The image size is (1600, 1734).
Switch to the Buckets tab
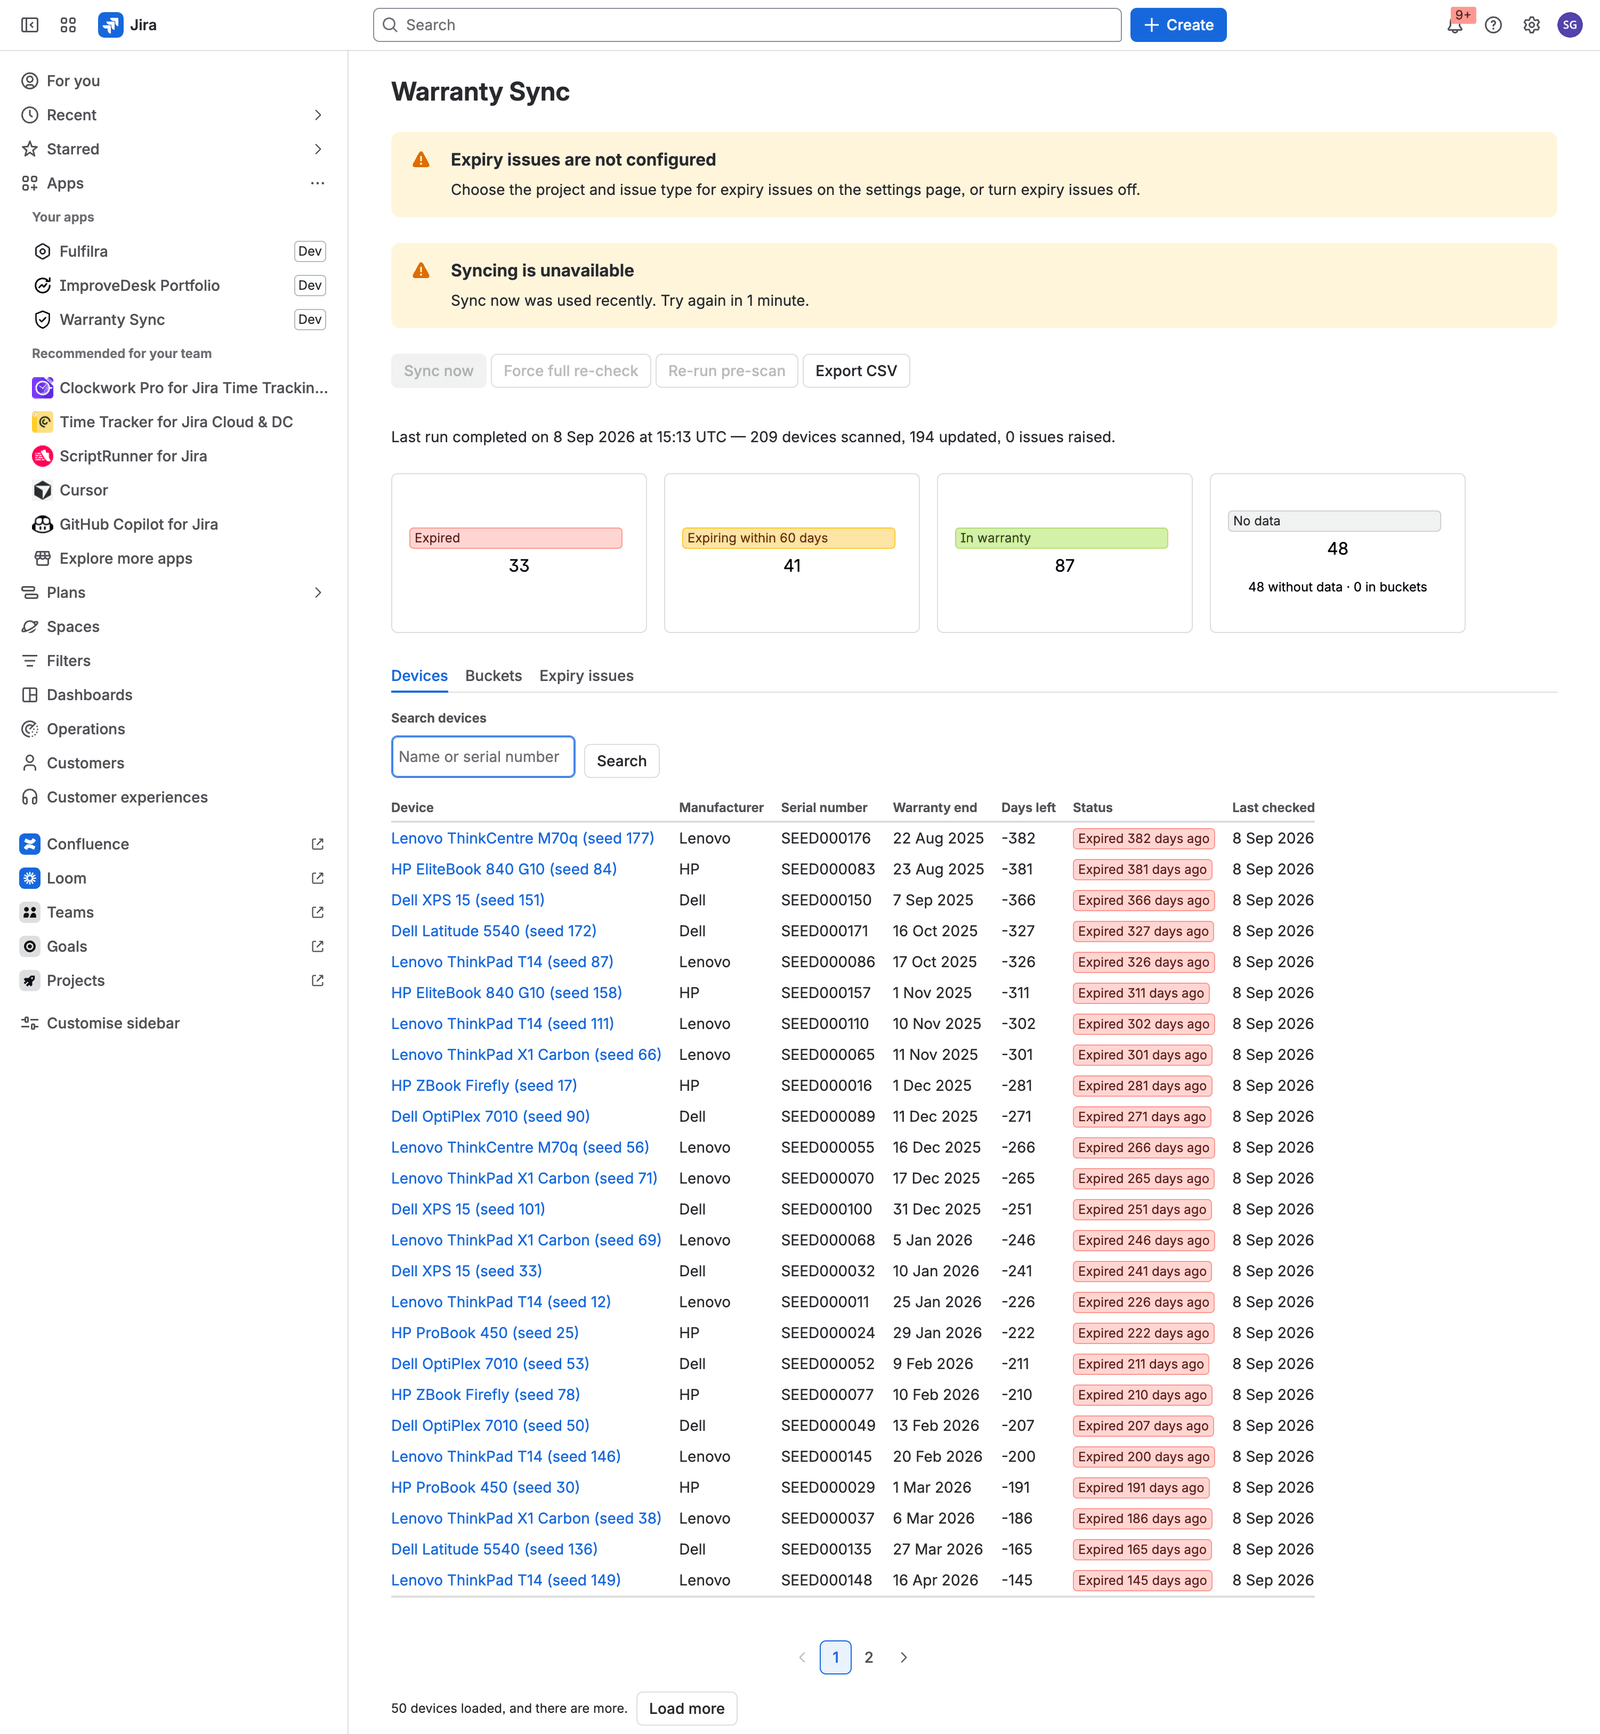coord(493,676)
